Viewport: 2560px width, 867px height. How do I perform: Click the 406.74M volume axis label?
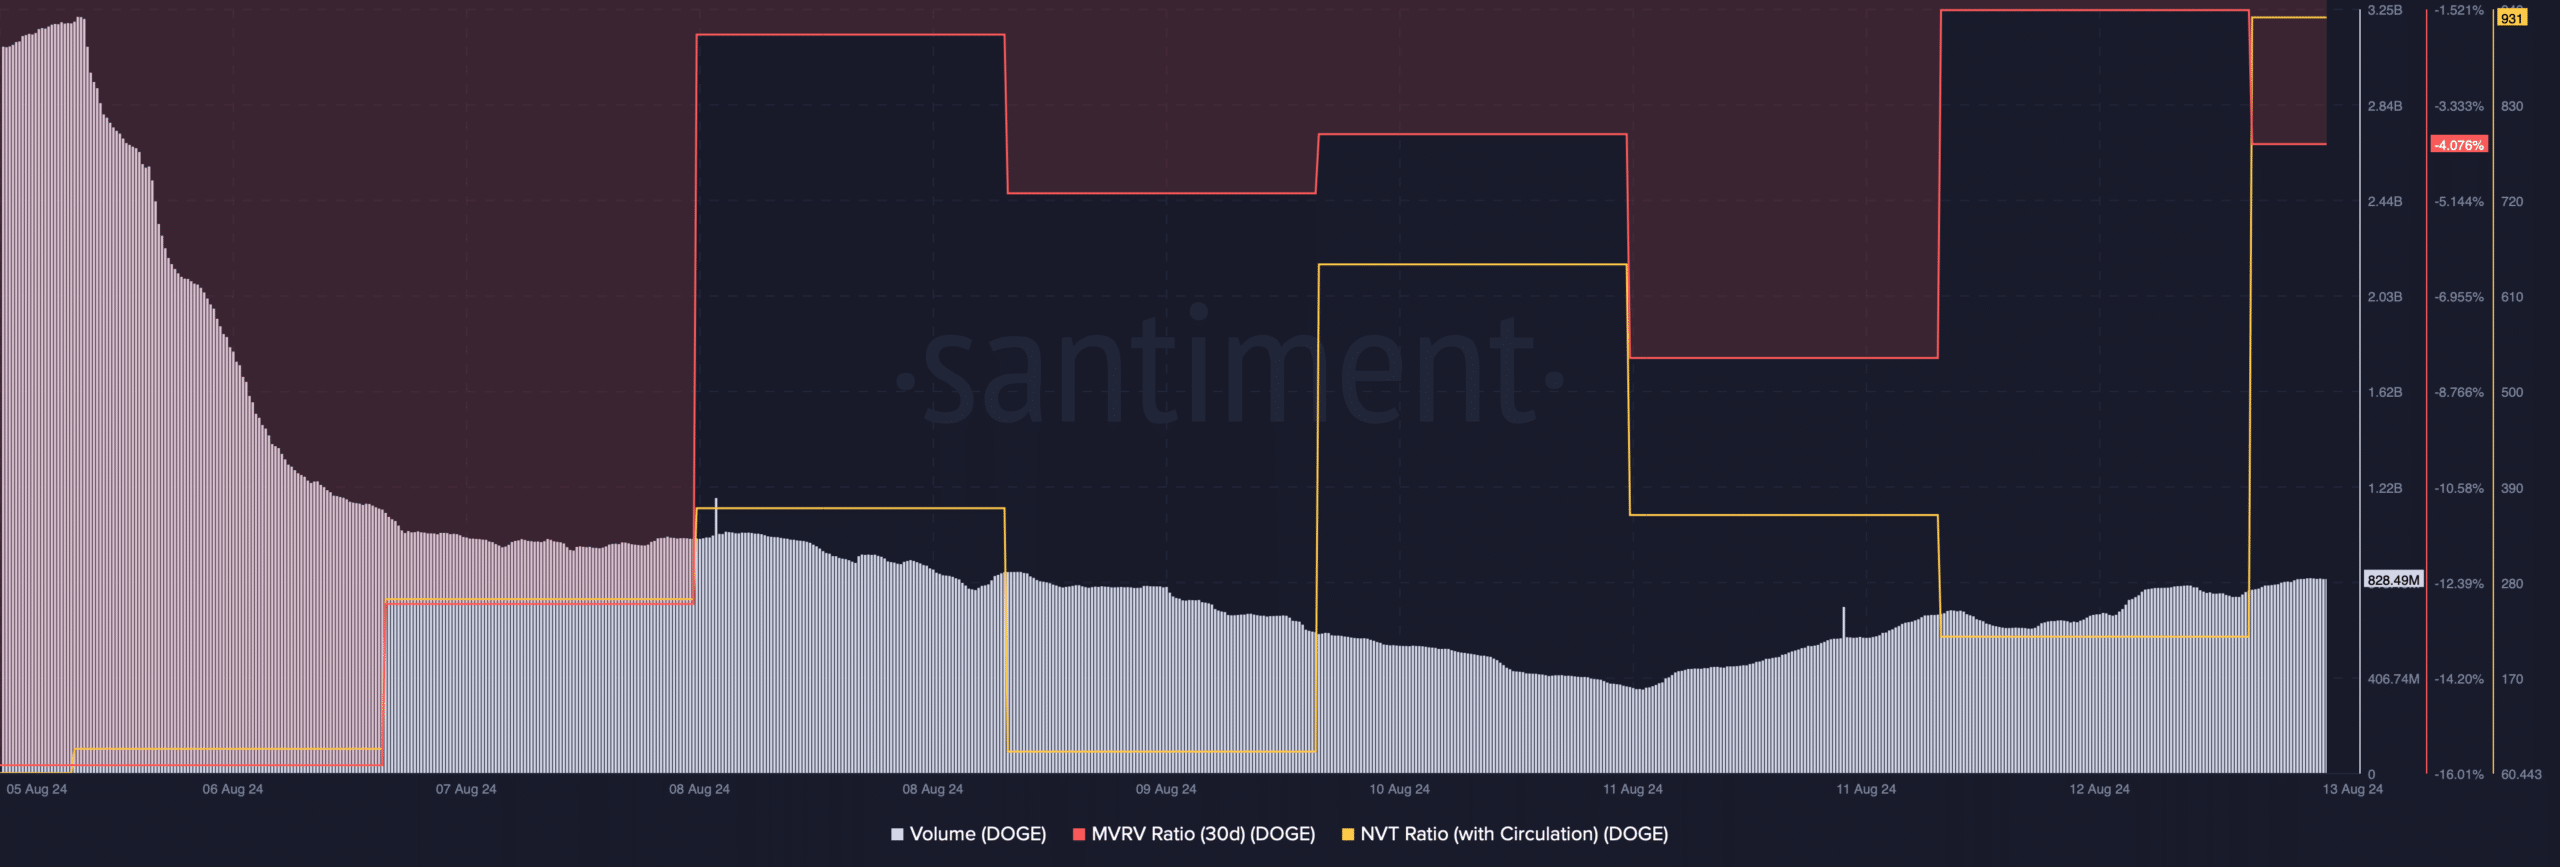pos(2394,679)
